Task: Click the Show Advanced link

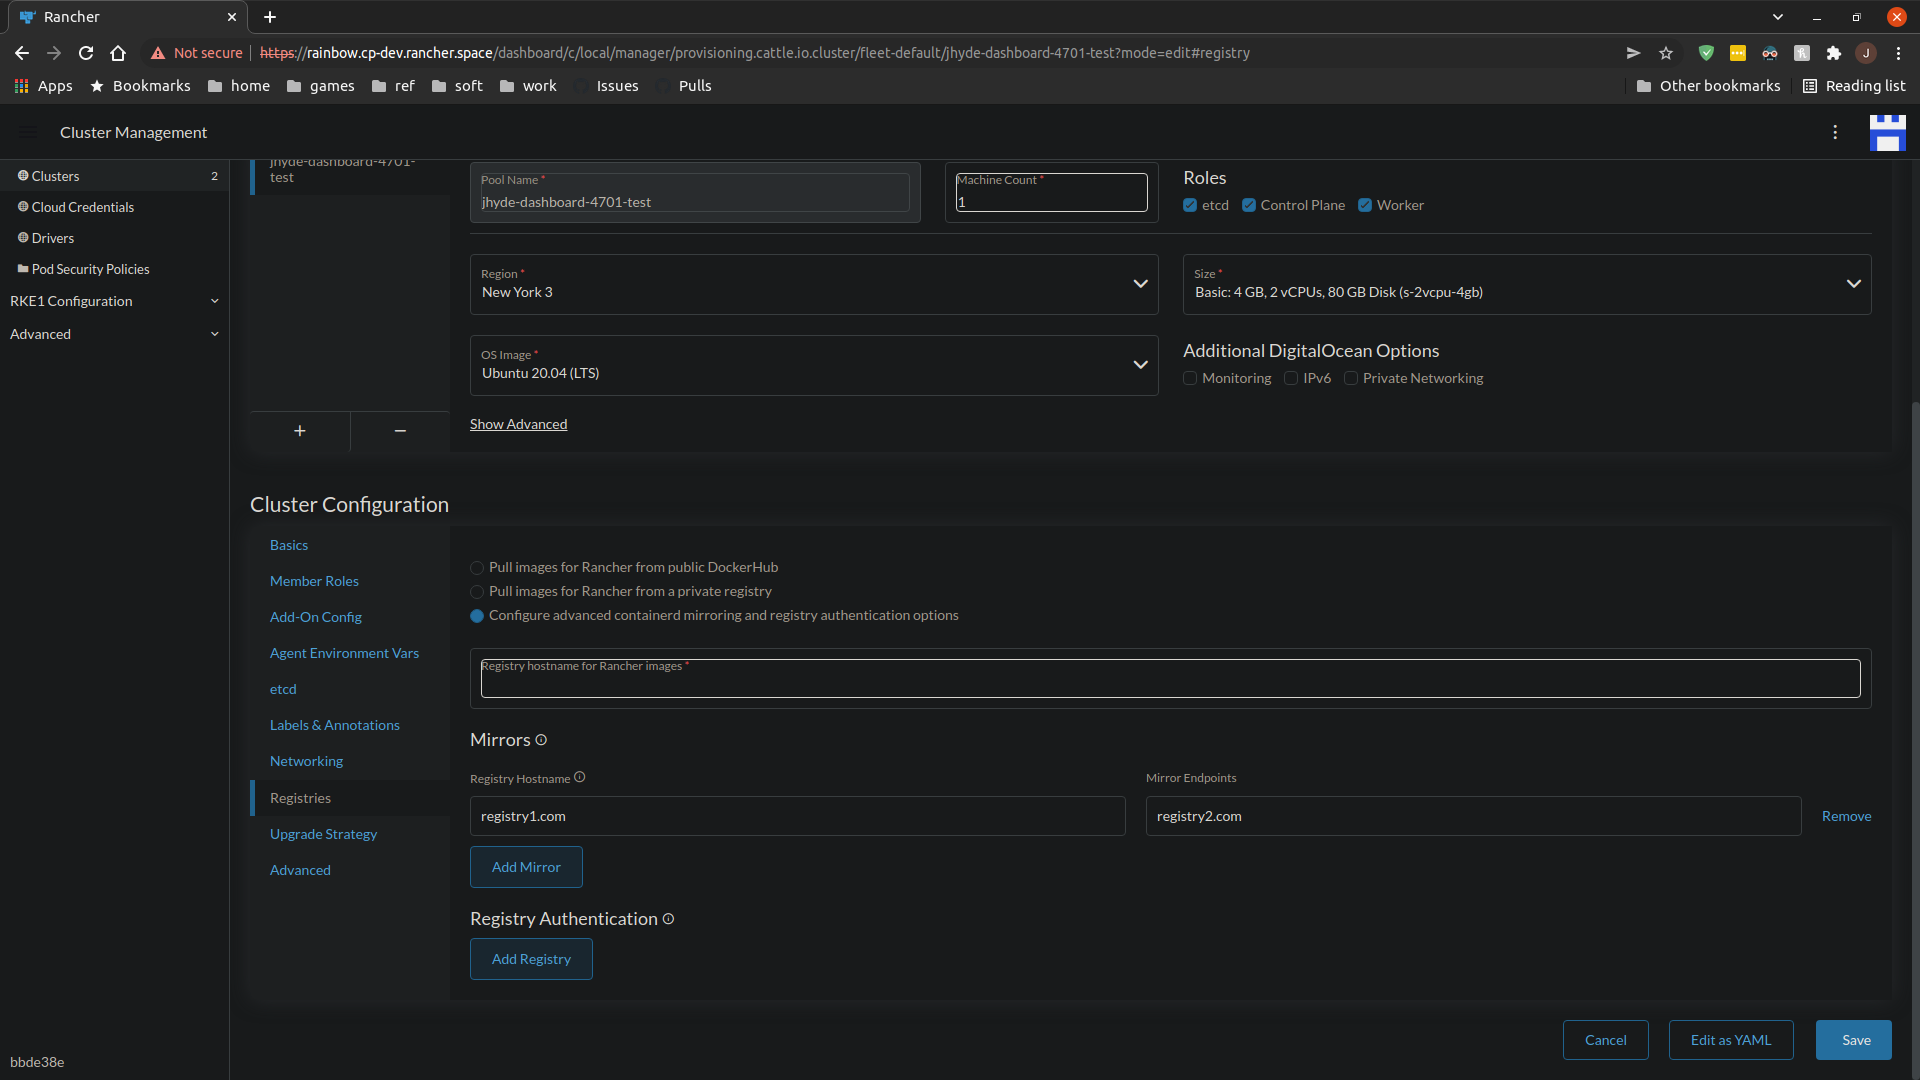Action: pos(518,424)
